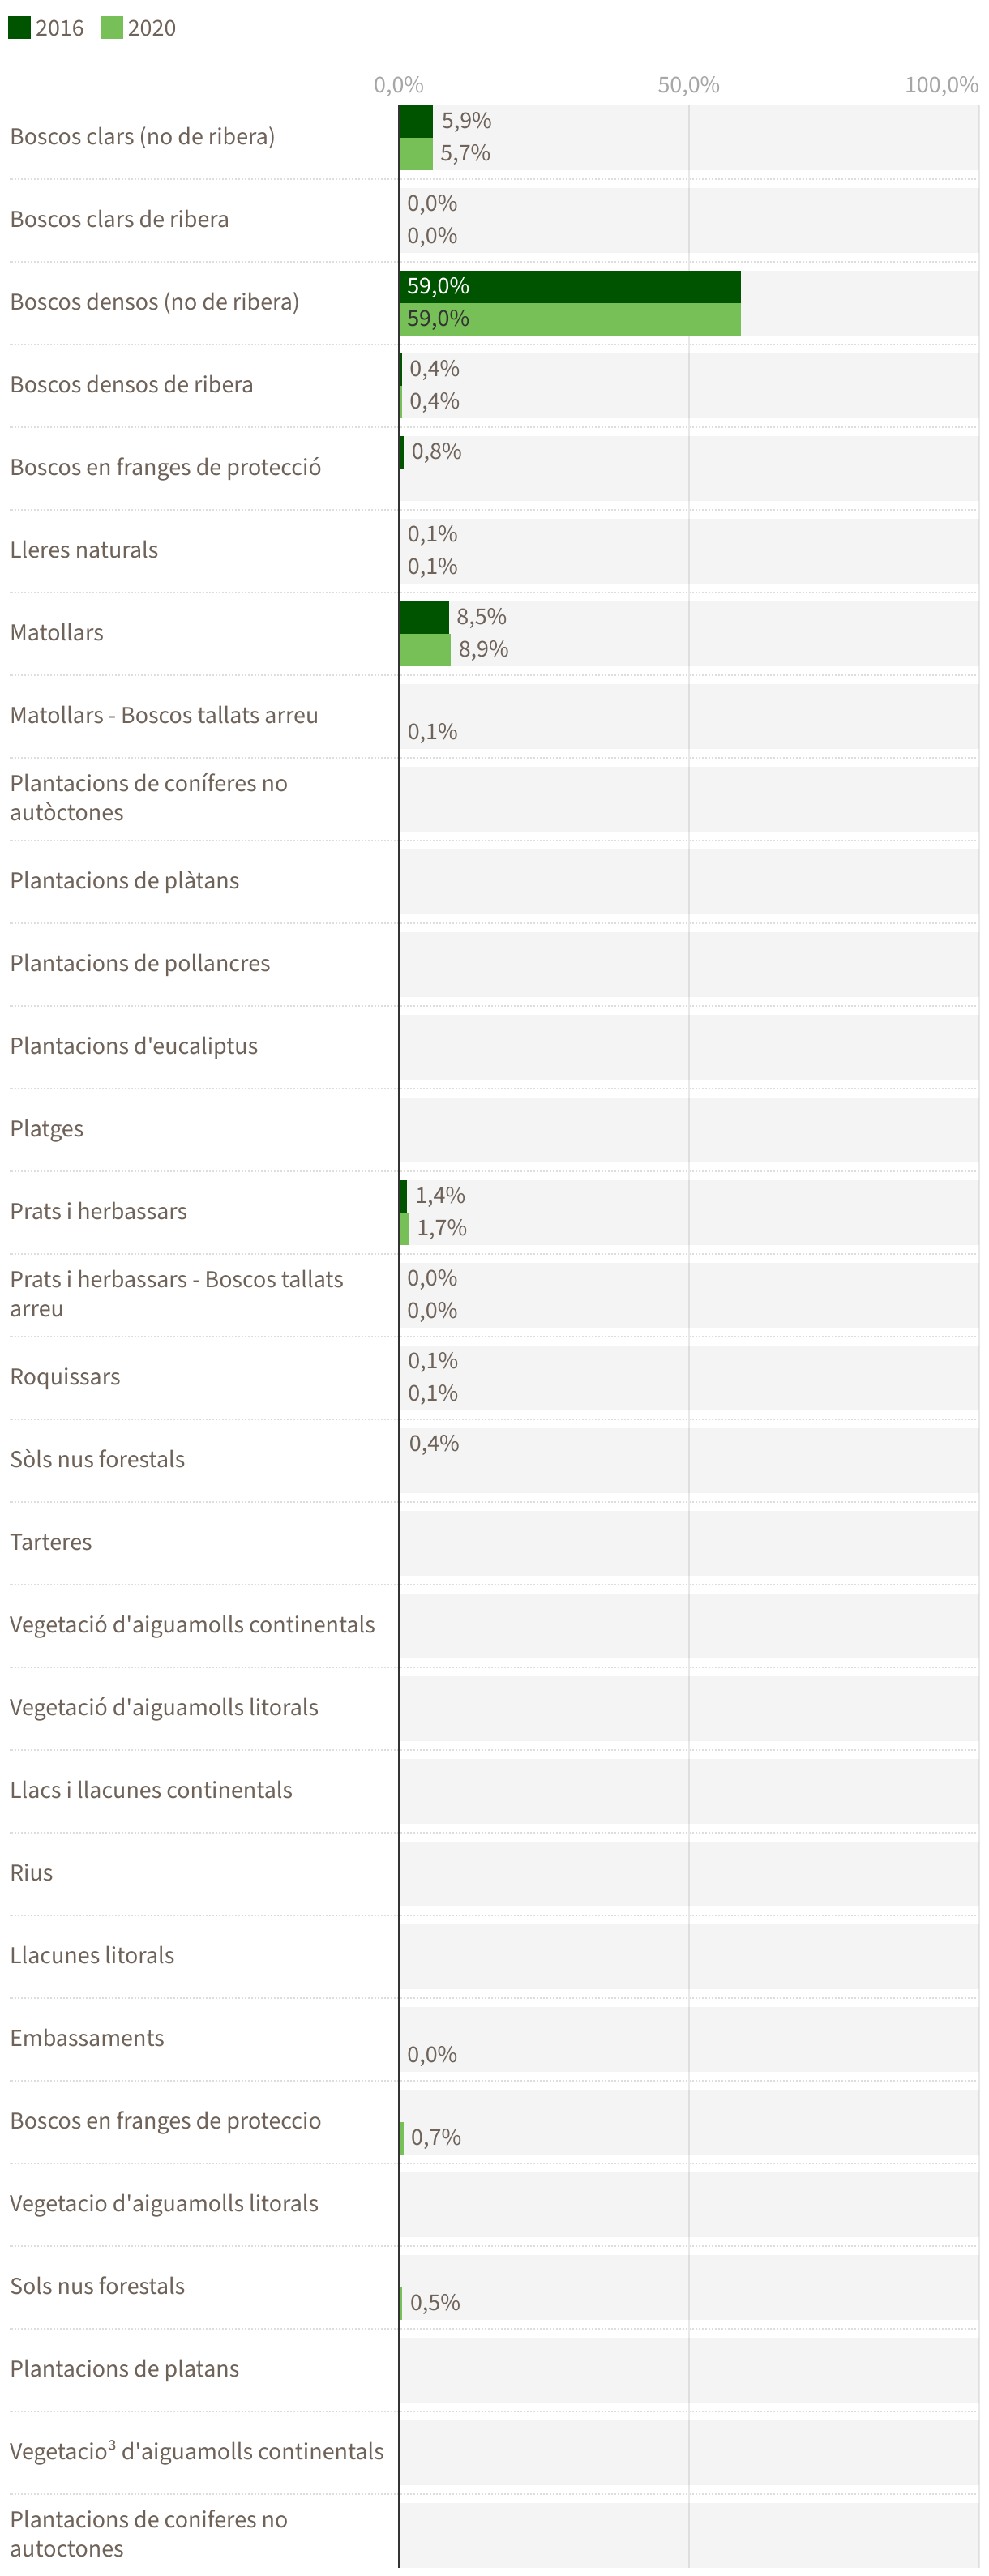Click the 2020 bar showing 59,0%

click(x=569, y=319)
